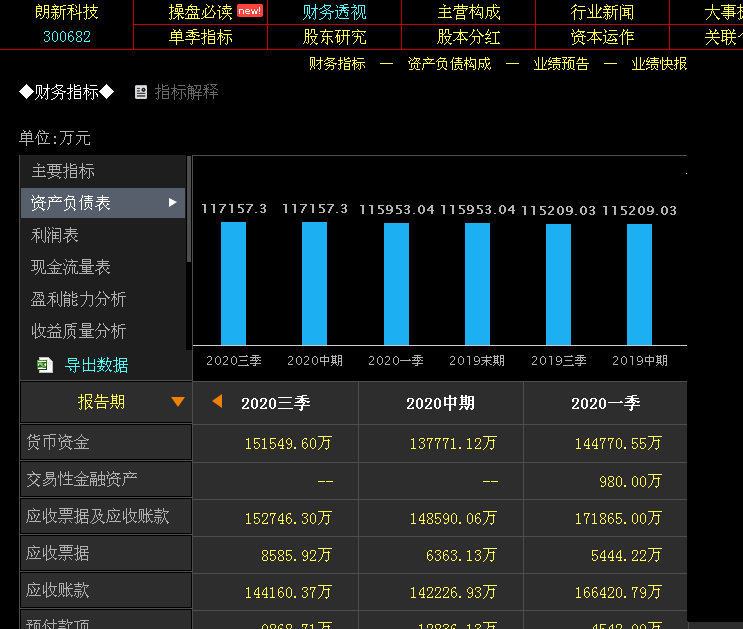Select 利润表 in the side menu
Screen dimensions: 743x629
(x=103, y=235)
